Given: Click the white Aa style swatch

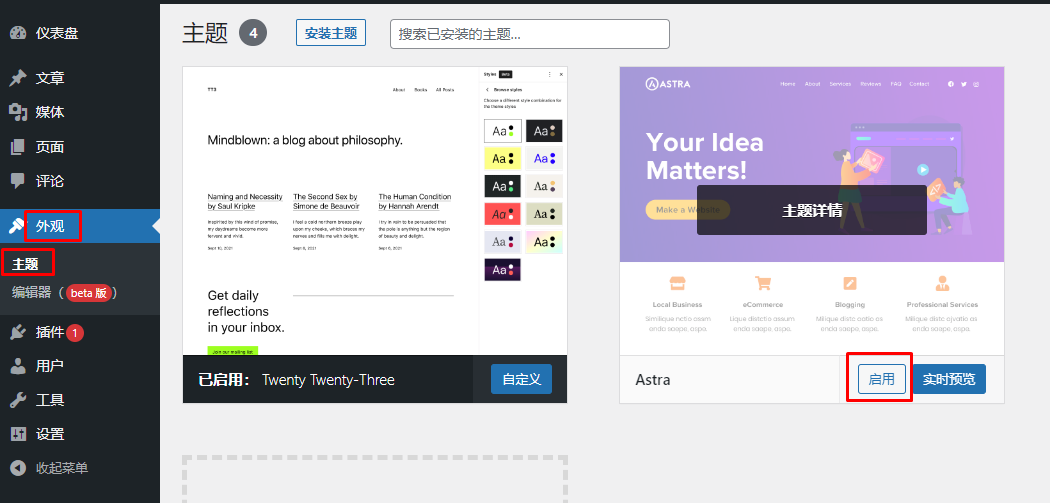Looking at the screenshot, I should click(x=502, y=131).
